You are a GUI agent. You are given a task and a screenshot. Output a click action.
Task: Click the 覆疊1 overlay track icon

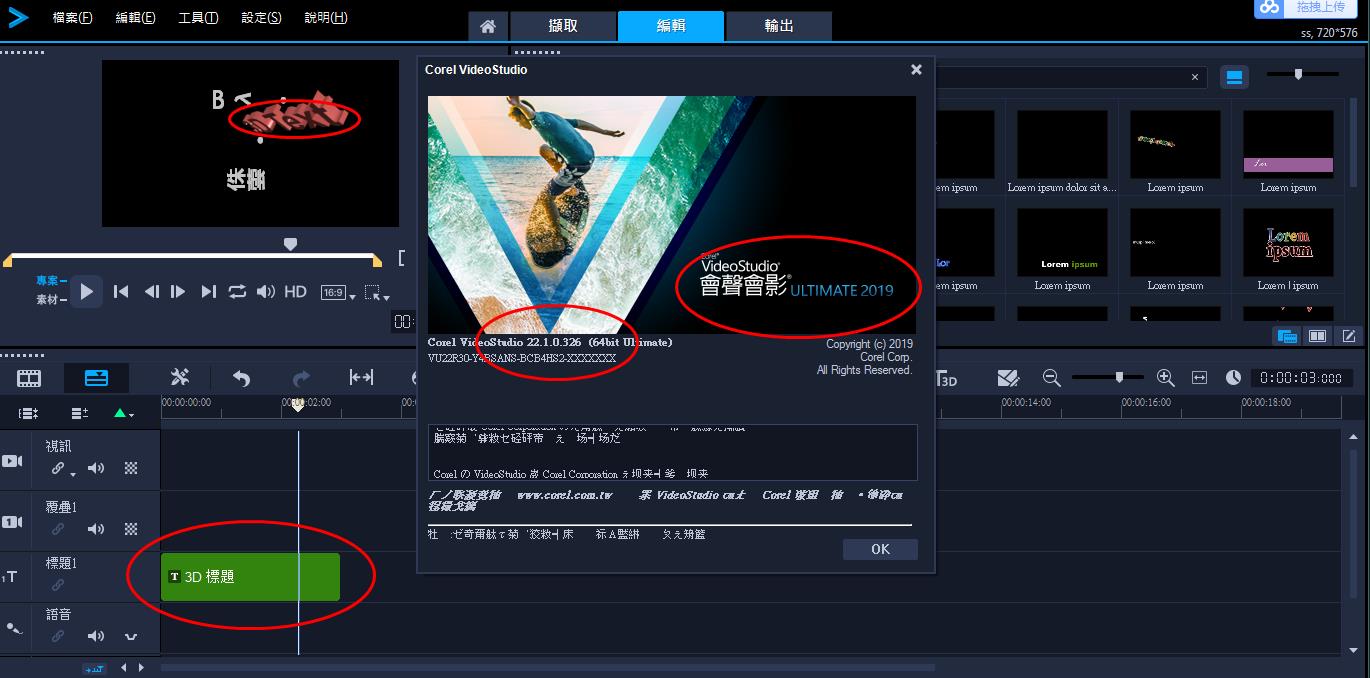(12, 521)
